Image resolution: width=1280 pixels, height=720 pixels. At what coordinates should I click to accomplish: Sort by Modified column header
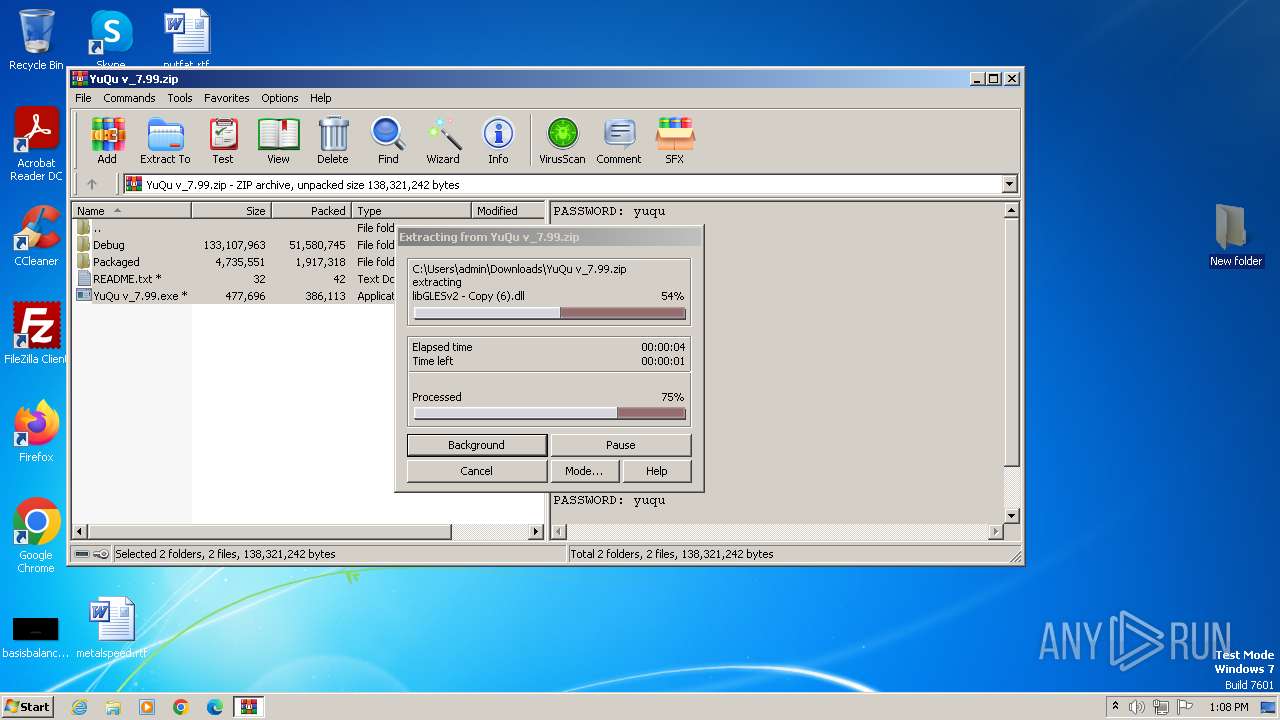pos(508,211)
